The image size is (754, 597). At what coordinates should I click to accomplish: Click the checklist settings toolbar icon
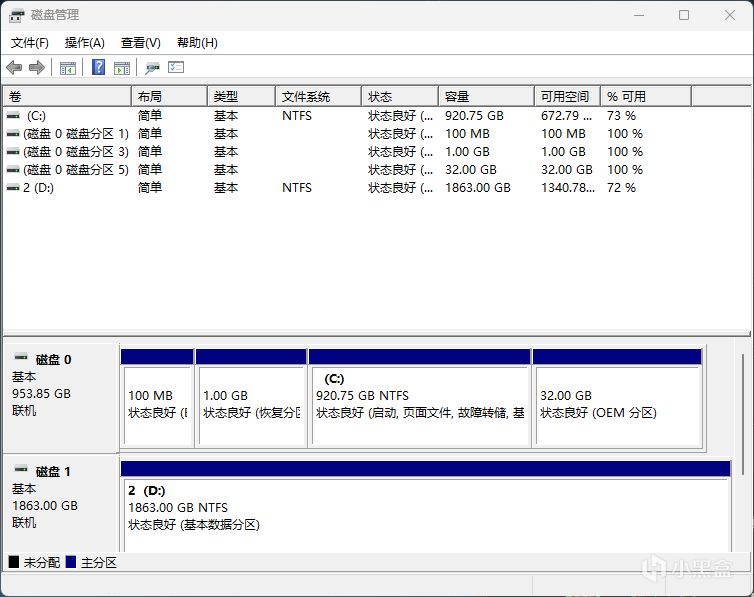176,68
